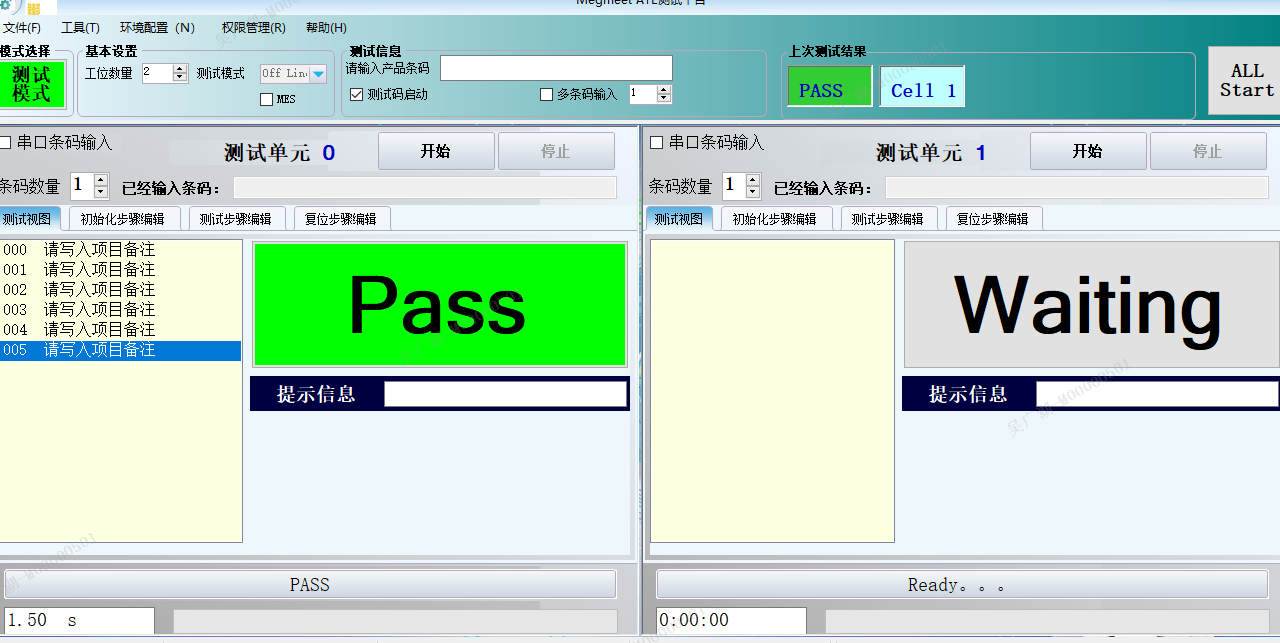Image resolution: width=1280 pixels, height=643 pixels.
Task: Open 初始化步骤编辑 tab in unit 1
Action: [774, 219]
